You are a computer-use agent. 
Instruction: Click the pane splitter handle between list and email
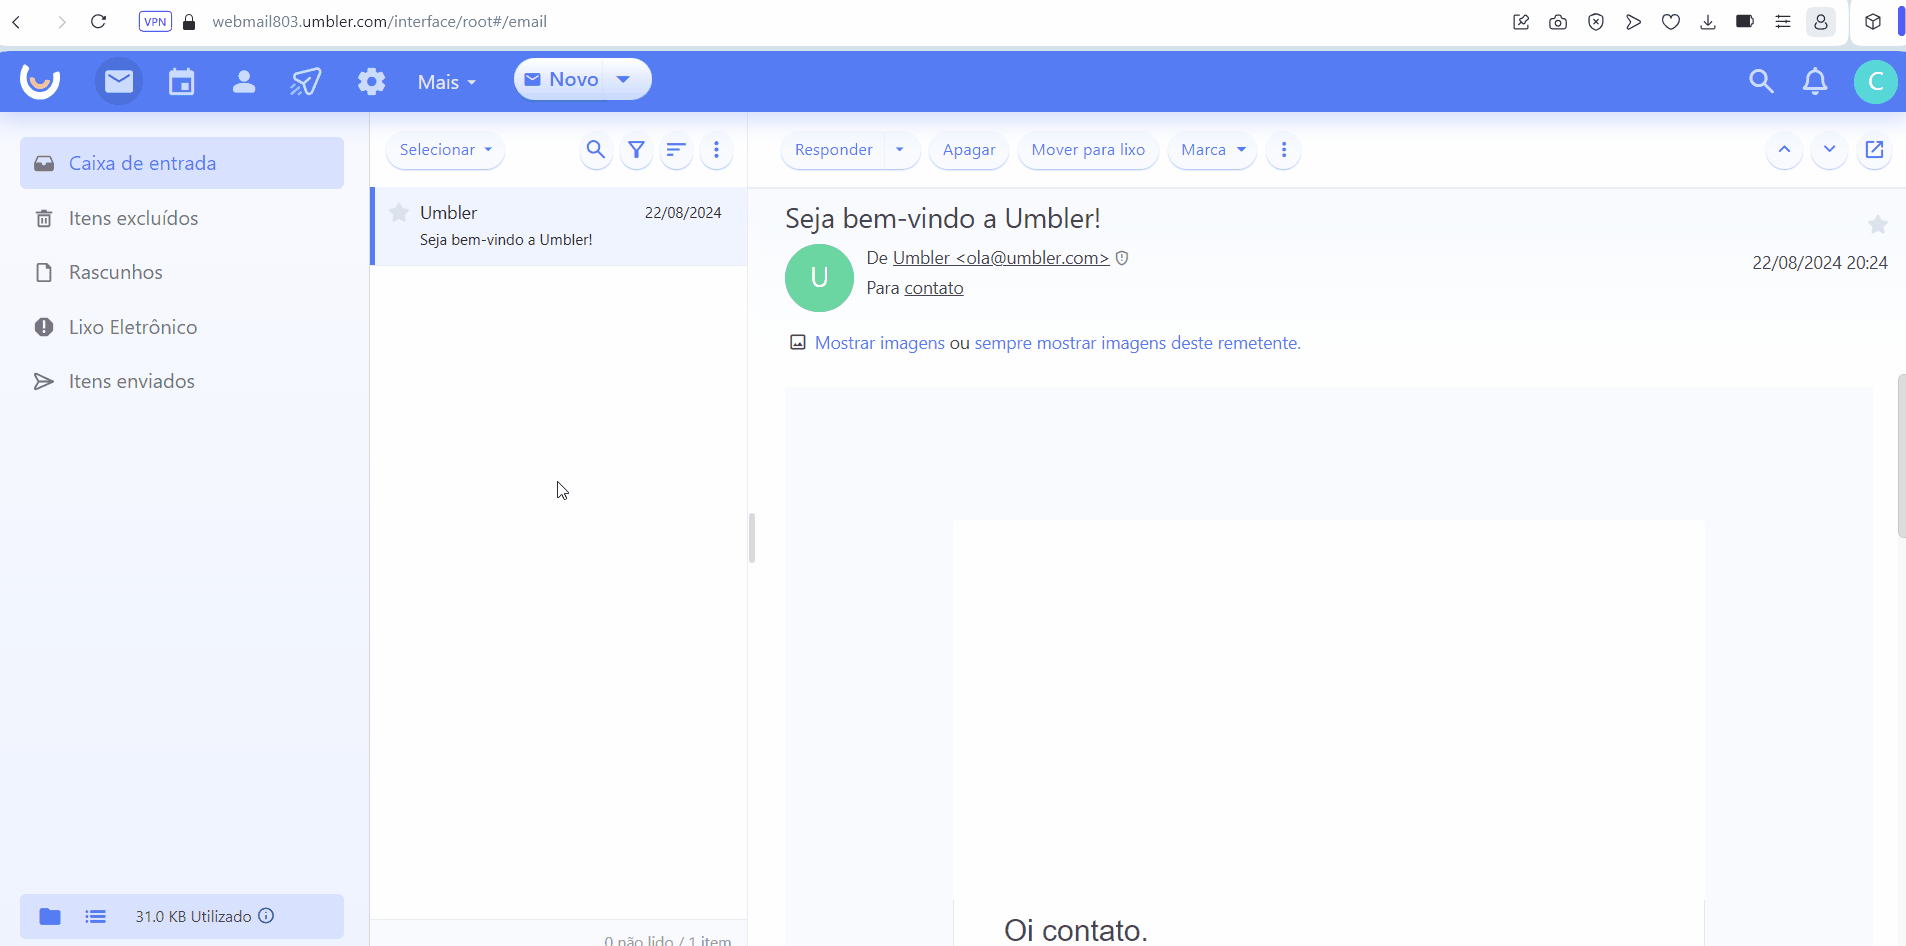pyautogui.click(x=751, y=538)
